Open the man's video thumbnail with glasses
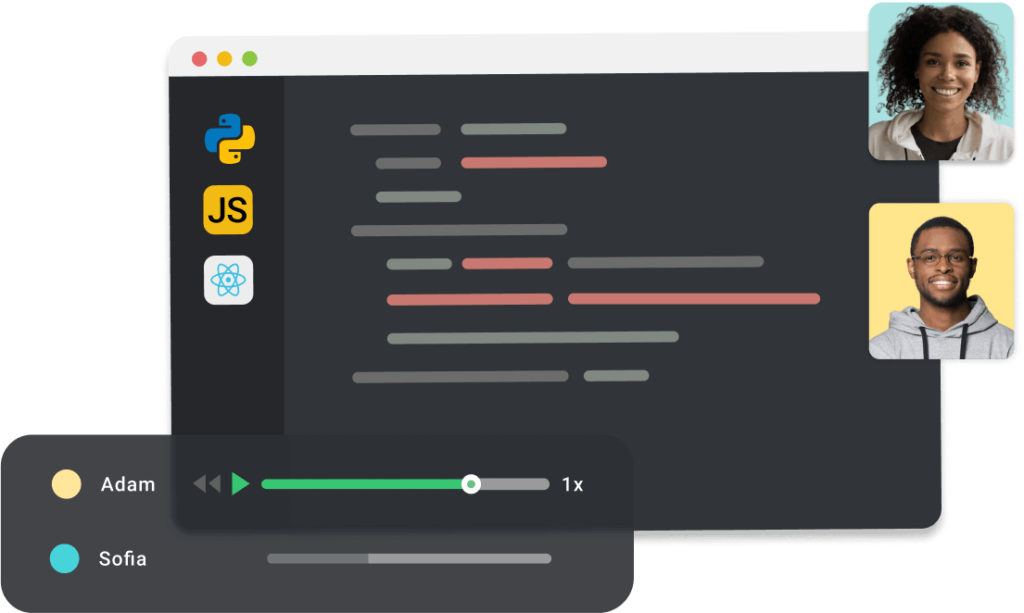 (x=942, y=281)
